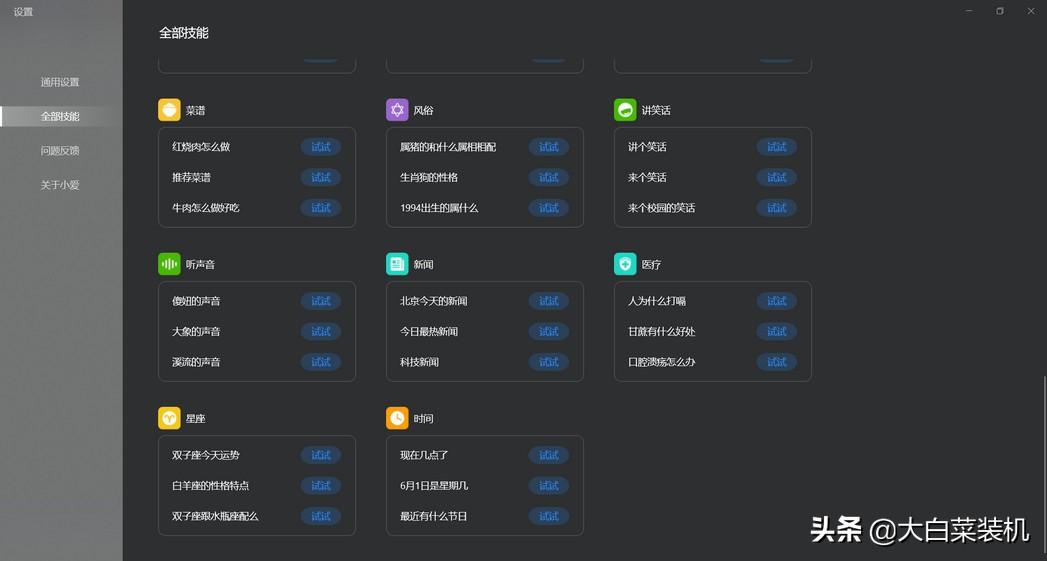This screenshot has width=1047, height=561.
Task: Click the yellow 星座 zodiac icon
Action: coord(169,418)
